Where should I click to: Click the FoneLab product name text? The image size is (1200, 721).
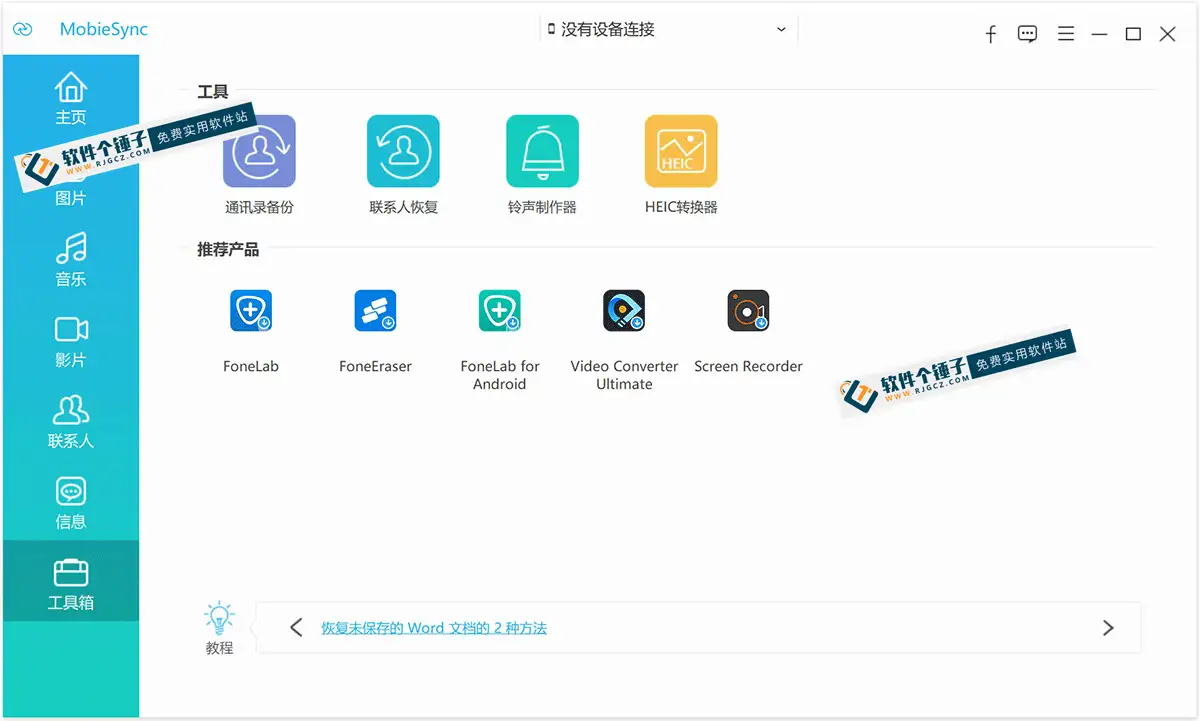tap(251, 366)
